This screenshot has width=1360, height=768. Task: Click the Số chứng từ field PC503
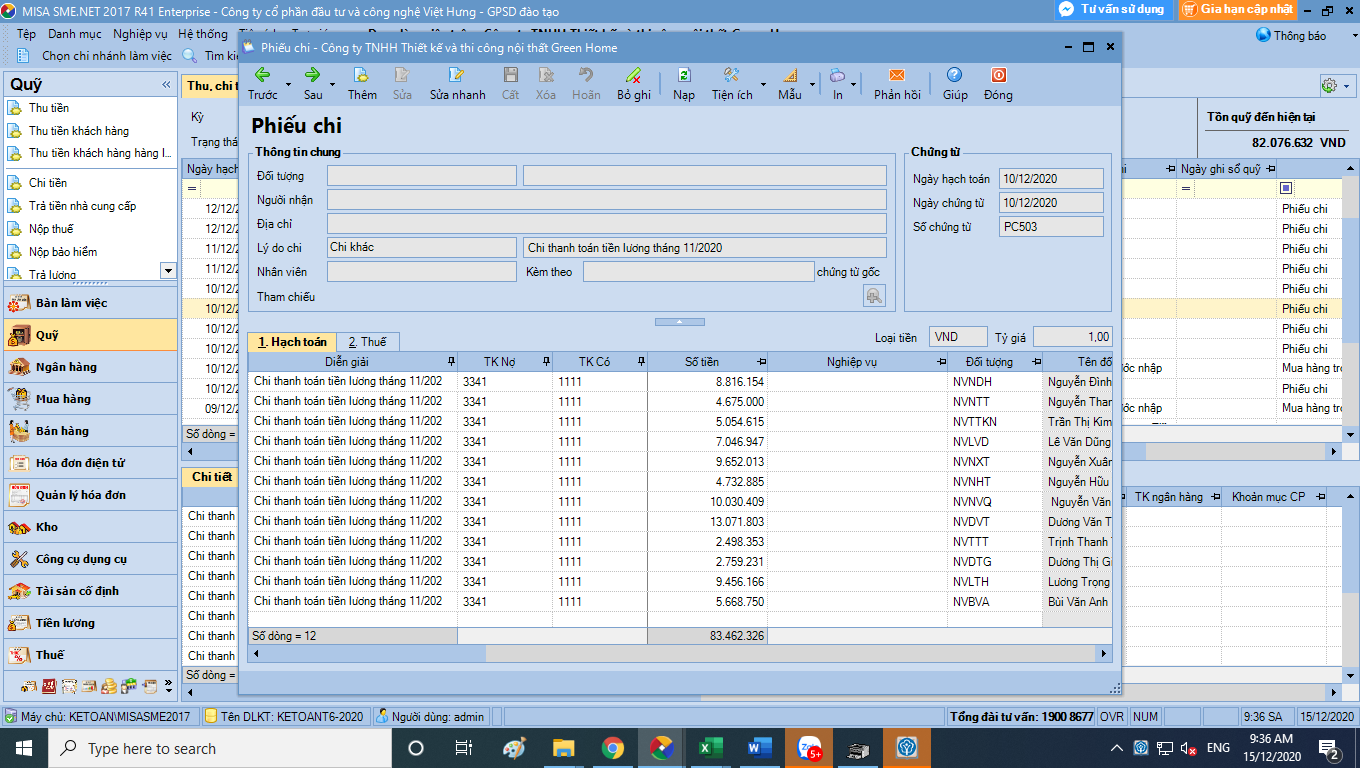coord(1051,227)
